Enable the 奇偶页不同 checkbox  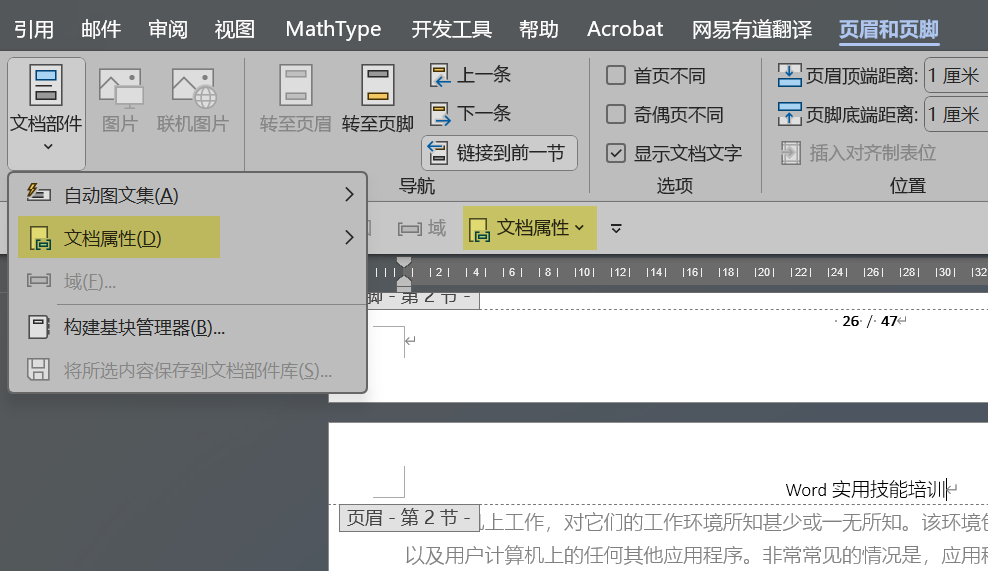[x=616, y=115]
